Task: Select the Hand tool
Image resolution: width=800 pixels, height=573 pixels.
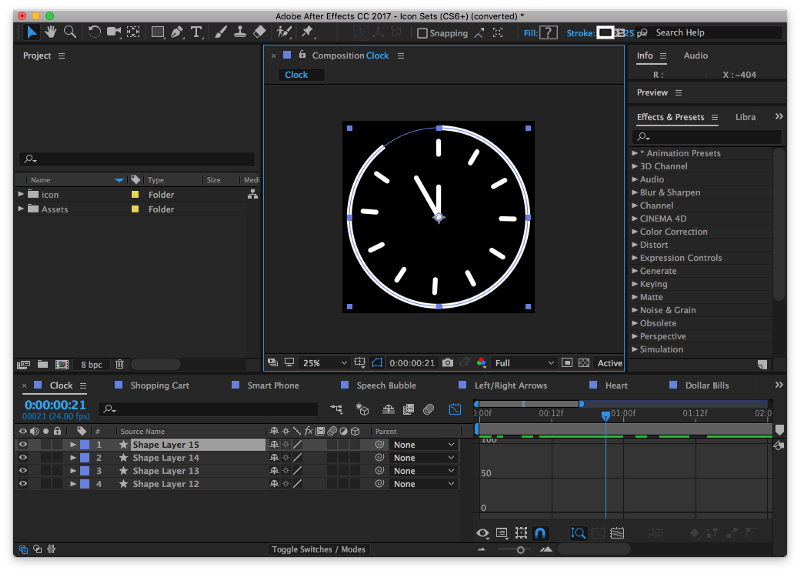Action: click(x=51, y=32)
